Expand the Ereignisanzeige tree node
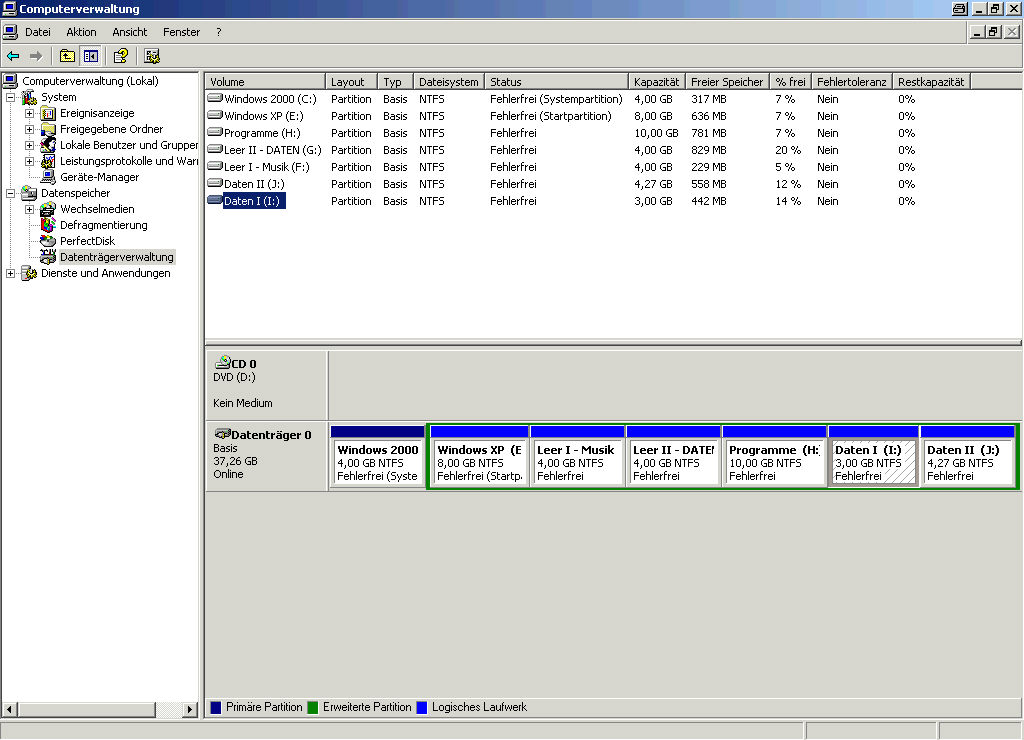The width and height of the screenshot is (1024, 740). 29,113
